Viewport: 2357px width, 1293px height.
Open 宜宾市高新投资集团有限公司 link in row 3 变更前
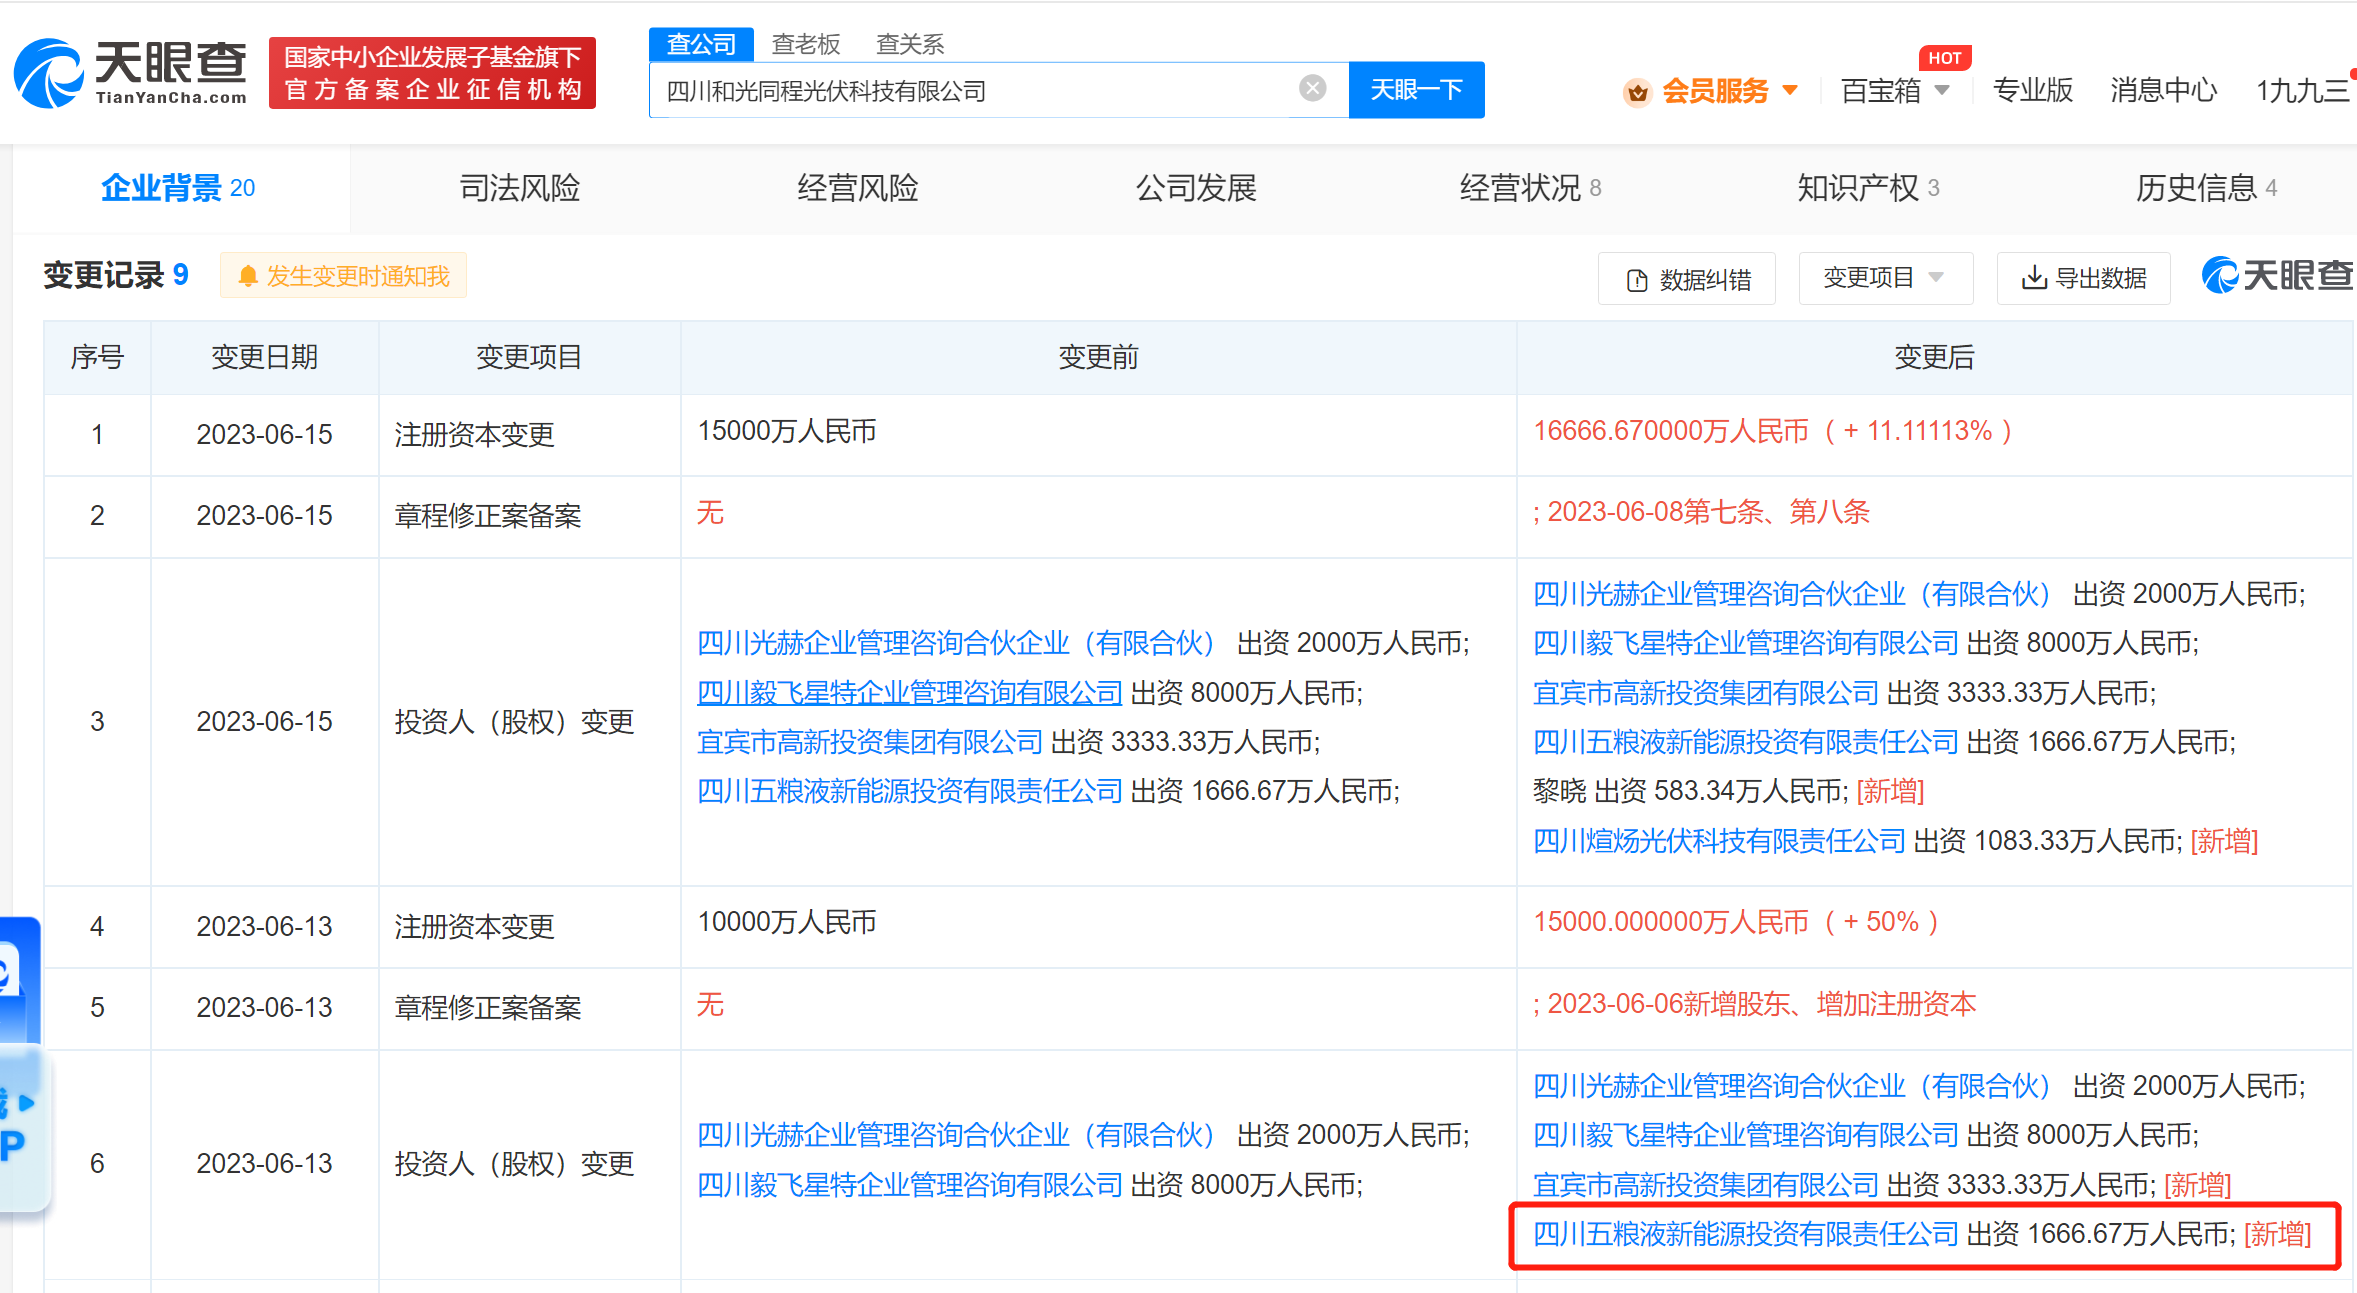coord(870,742)
